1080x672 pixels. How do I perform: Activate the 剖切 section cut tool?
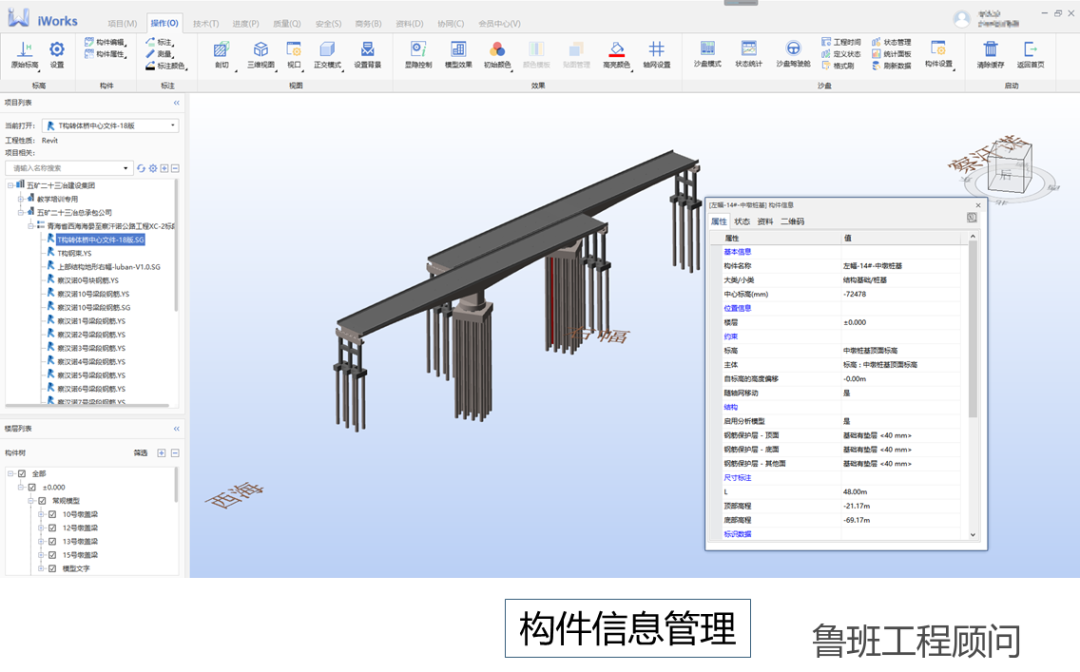click(221, 54)
